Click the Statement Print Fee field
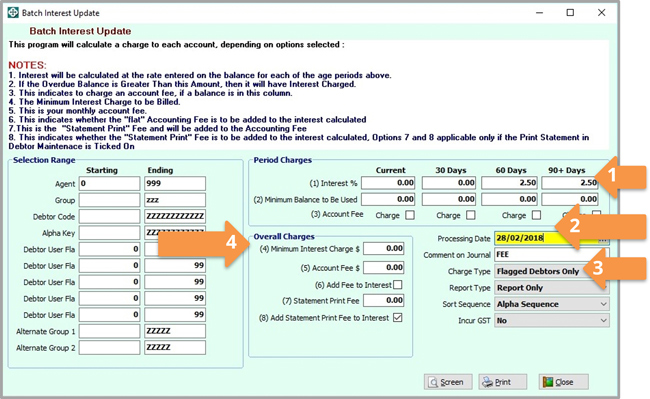Viewport: 650px width, 399px height. pos(384,300)
